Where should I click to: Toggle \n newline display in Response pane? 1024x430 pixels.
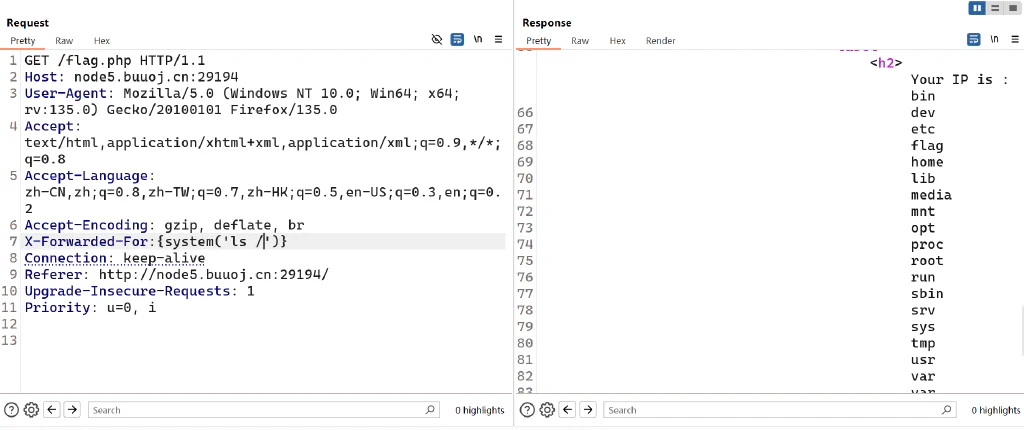pos(994,40)
